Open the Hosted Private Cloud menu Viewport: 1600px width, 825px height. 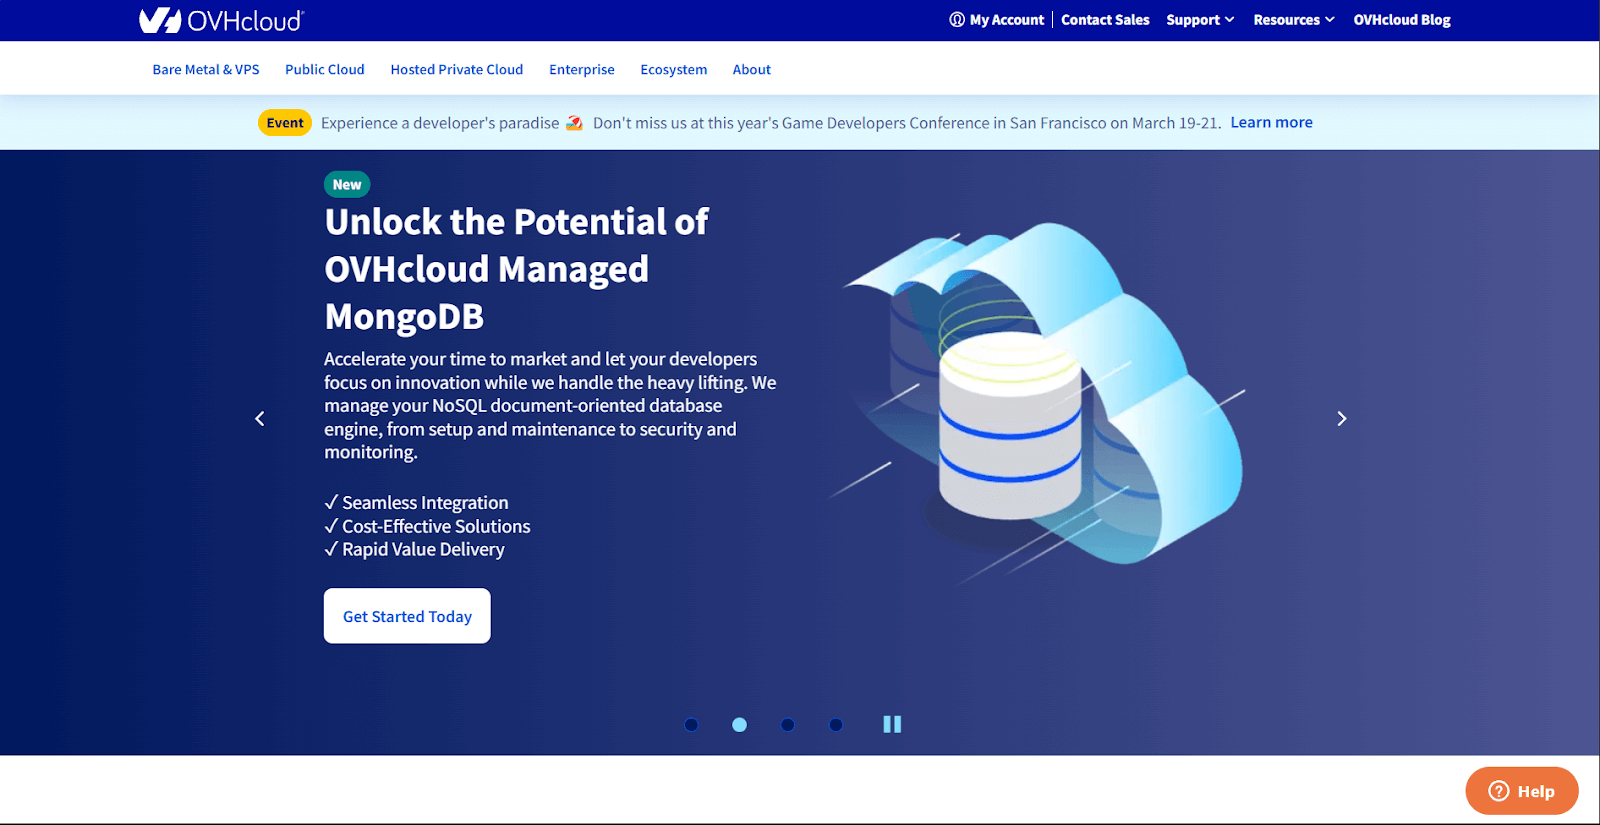click(456, 70)
